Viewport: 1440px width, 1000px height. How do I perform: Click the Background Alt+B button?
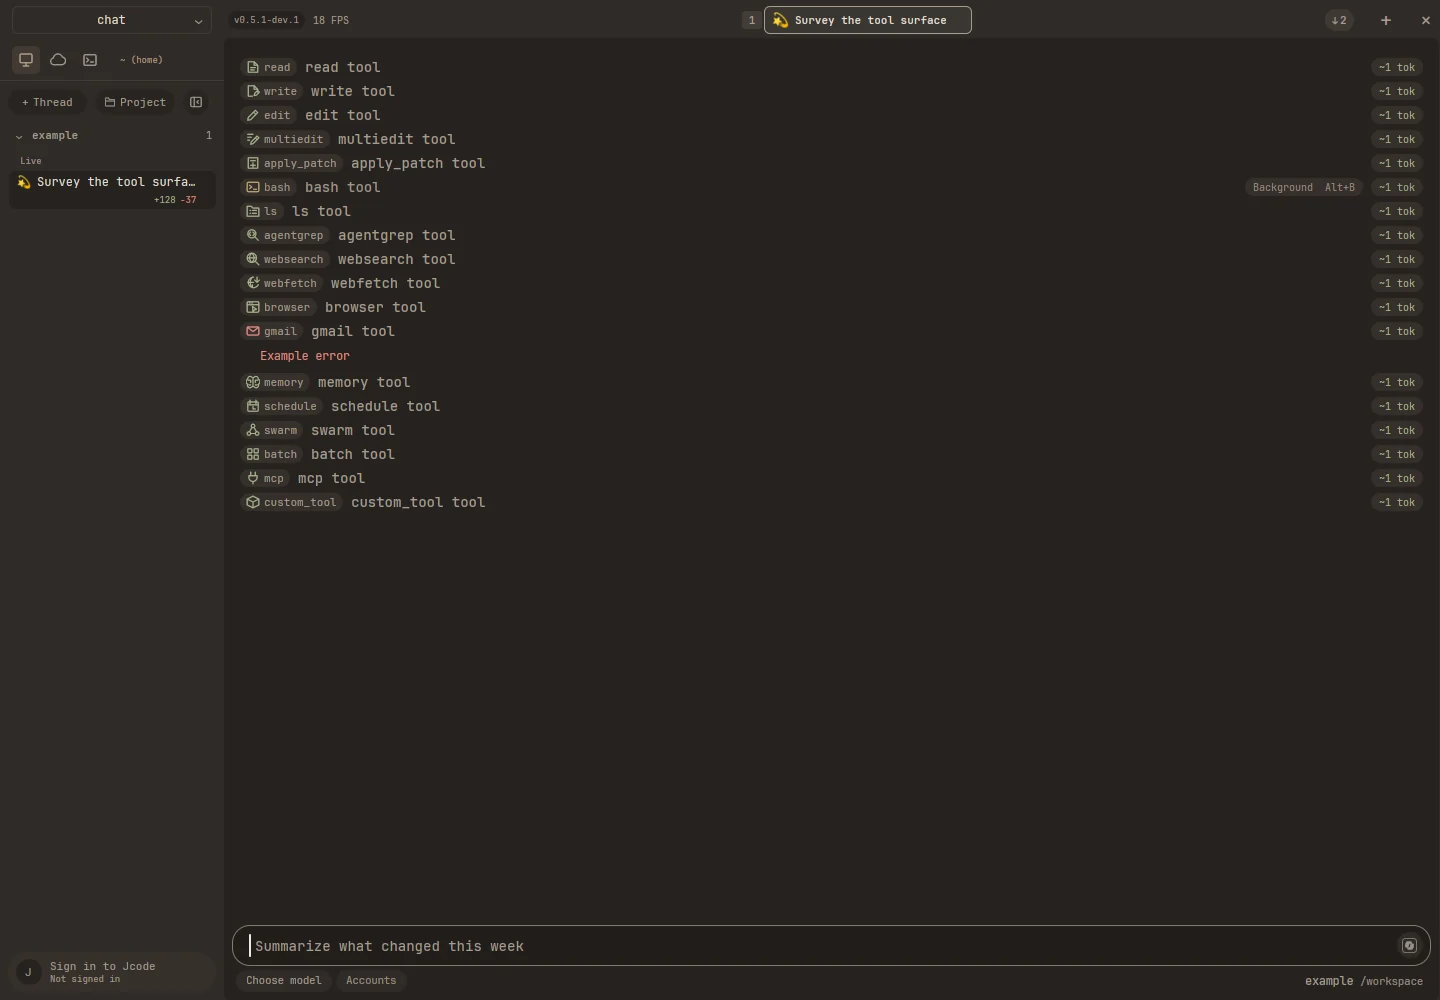click(1303, 187)
